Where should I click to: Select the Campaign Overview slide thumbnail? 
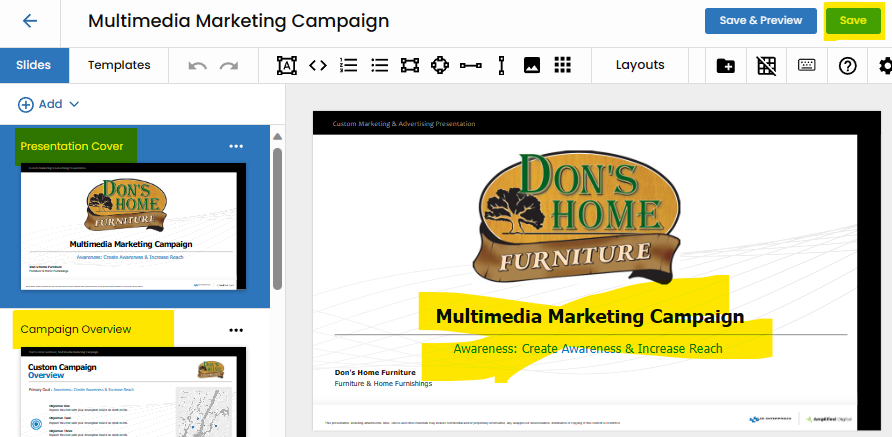pos(134,391)
